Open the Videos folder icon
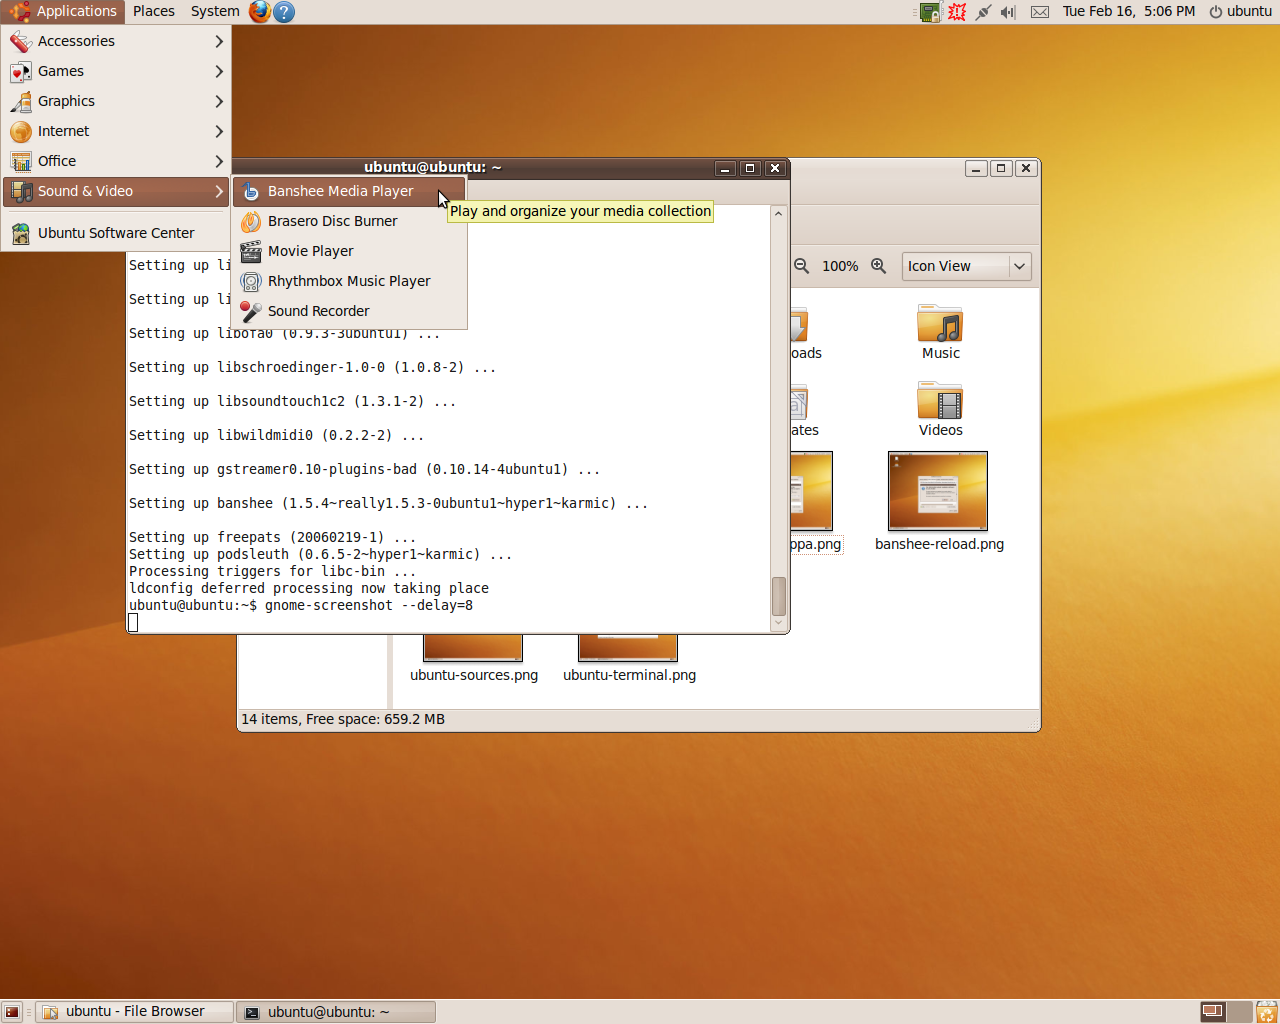The width and height of the screenshot is (1280, 1024). (940, 402)
